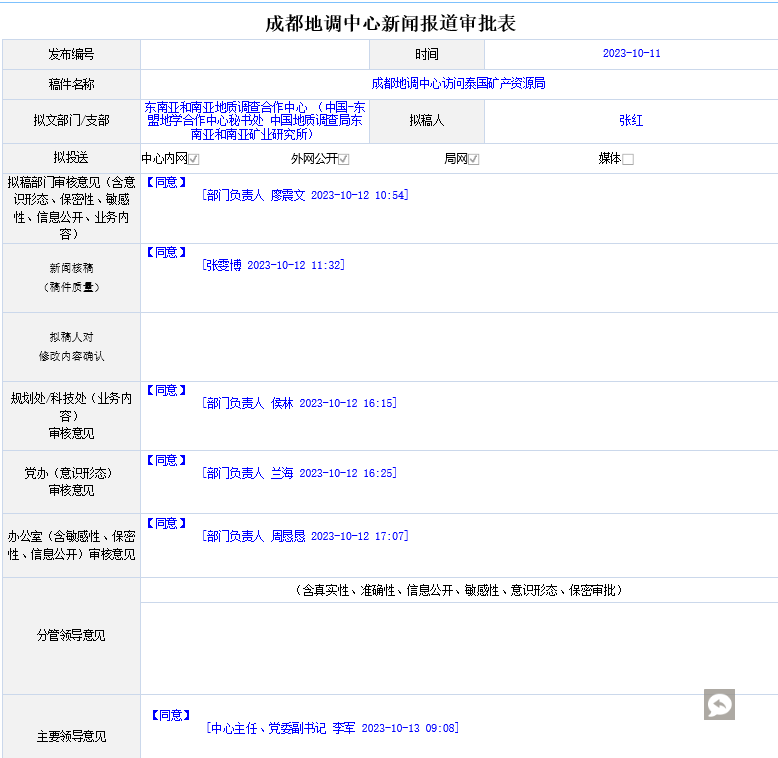The width and height of the screenshot is (778, 758).
Task: Click the empty 发布编号 field
Action: coord(254,54)
